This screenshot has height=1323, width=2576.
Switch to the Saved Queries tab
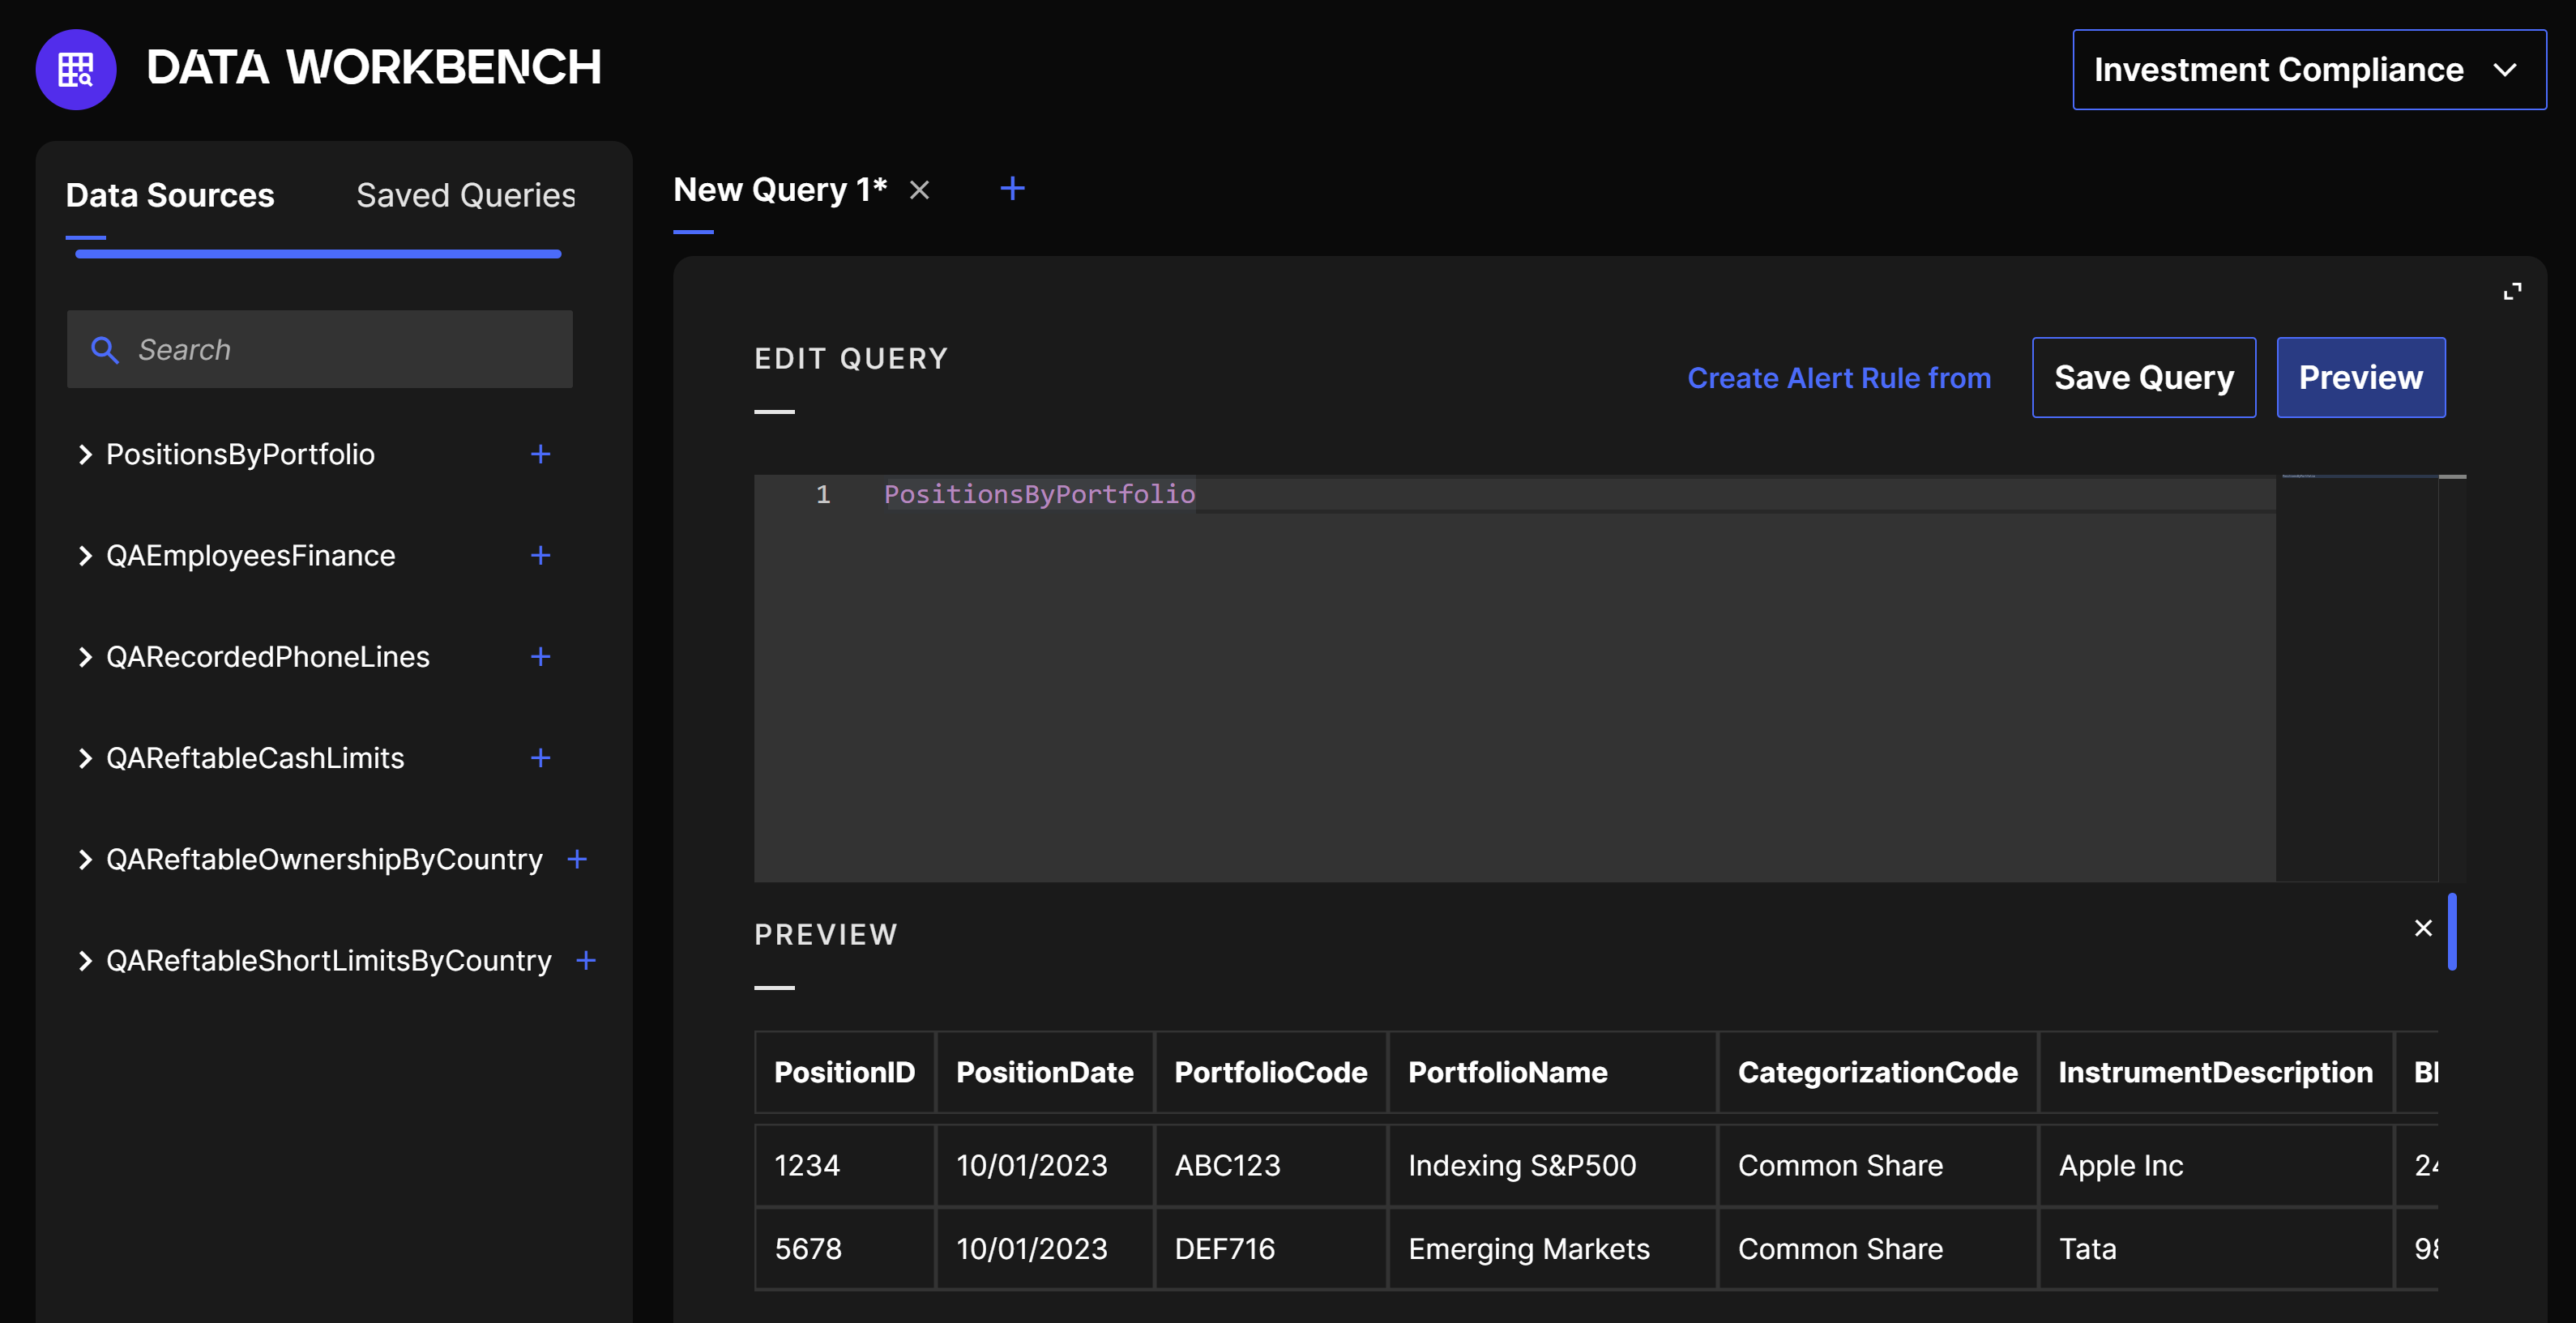pyautogui.click(x=465, y=195)
